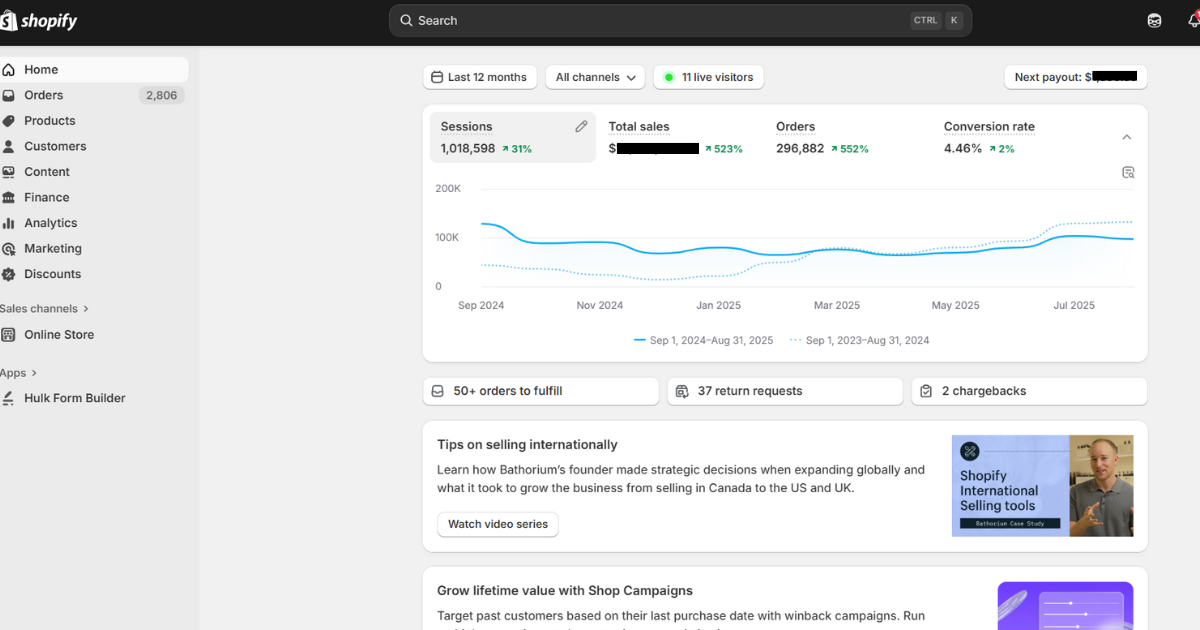Image resolution: width=1200 pixels, height=630 pixels.
Task: Click the magnifier icon in the search bar
Action: pos(406,21)
